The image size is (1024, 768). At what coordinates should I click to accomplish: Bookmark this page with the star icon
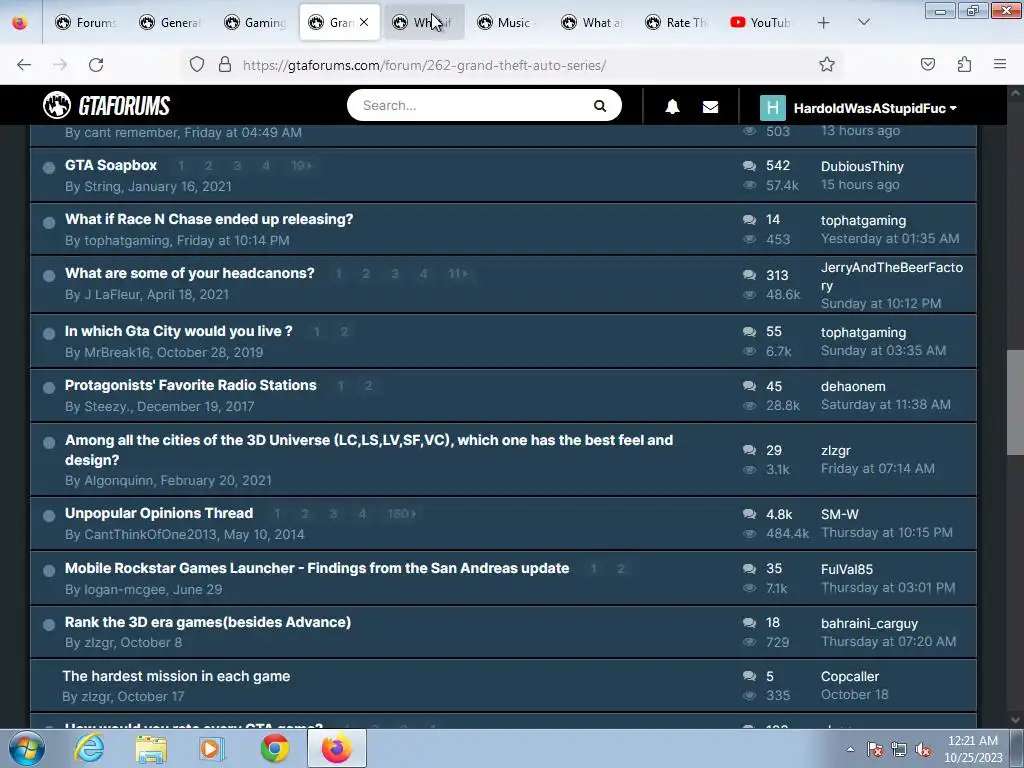coord(827,65)
